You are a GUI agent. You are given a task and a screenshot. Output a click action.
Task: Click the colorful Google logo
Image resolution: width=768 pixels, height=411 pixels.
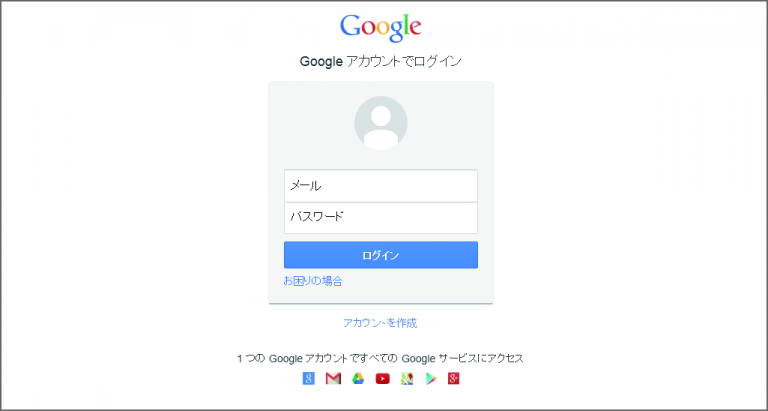[381, 27]
